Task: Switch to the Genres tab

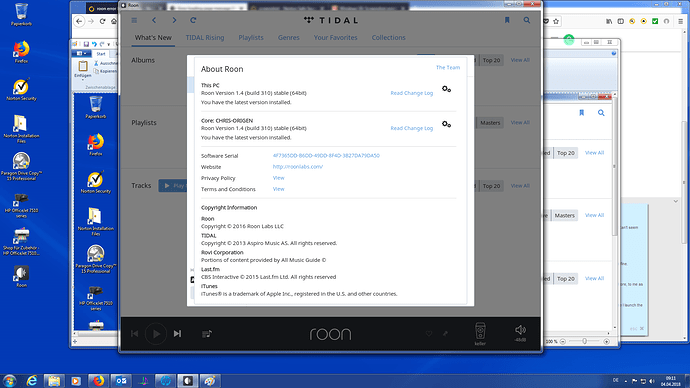Action: (289, 37)
